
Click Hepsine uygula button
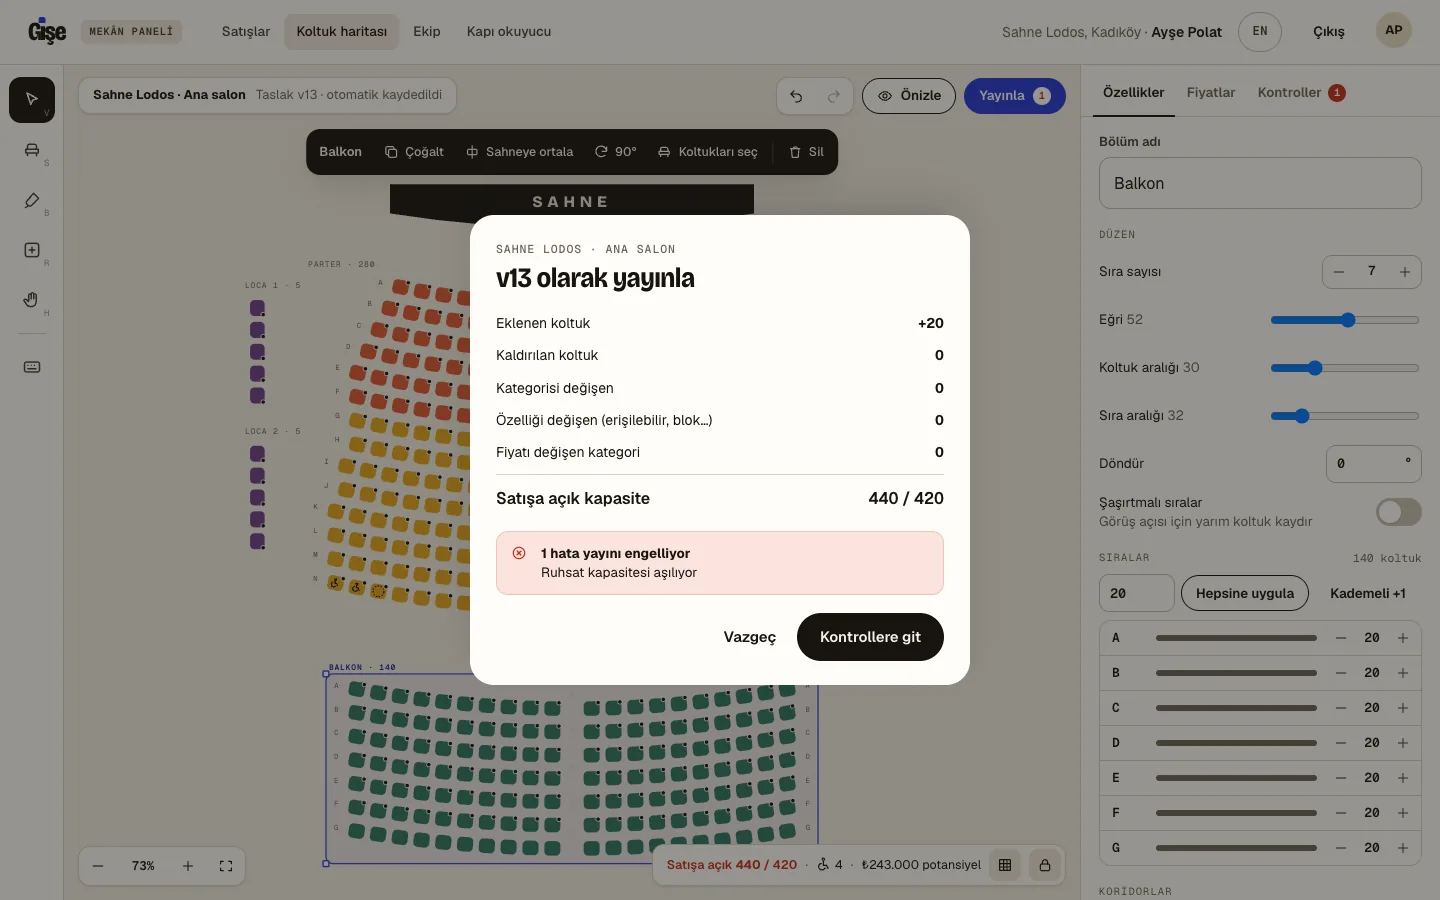tap(1245, 593)
